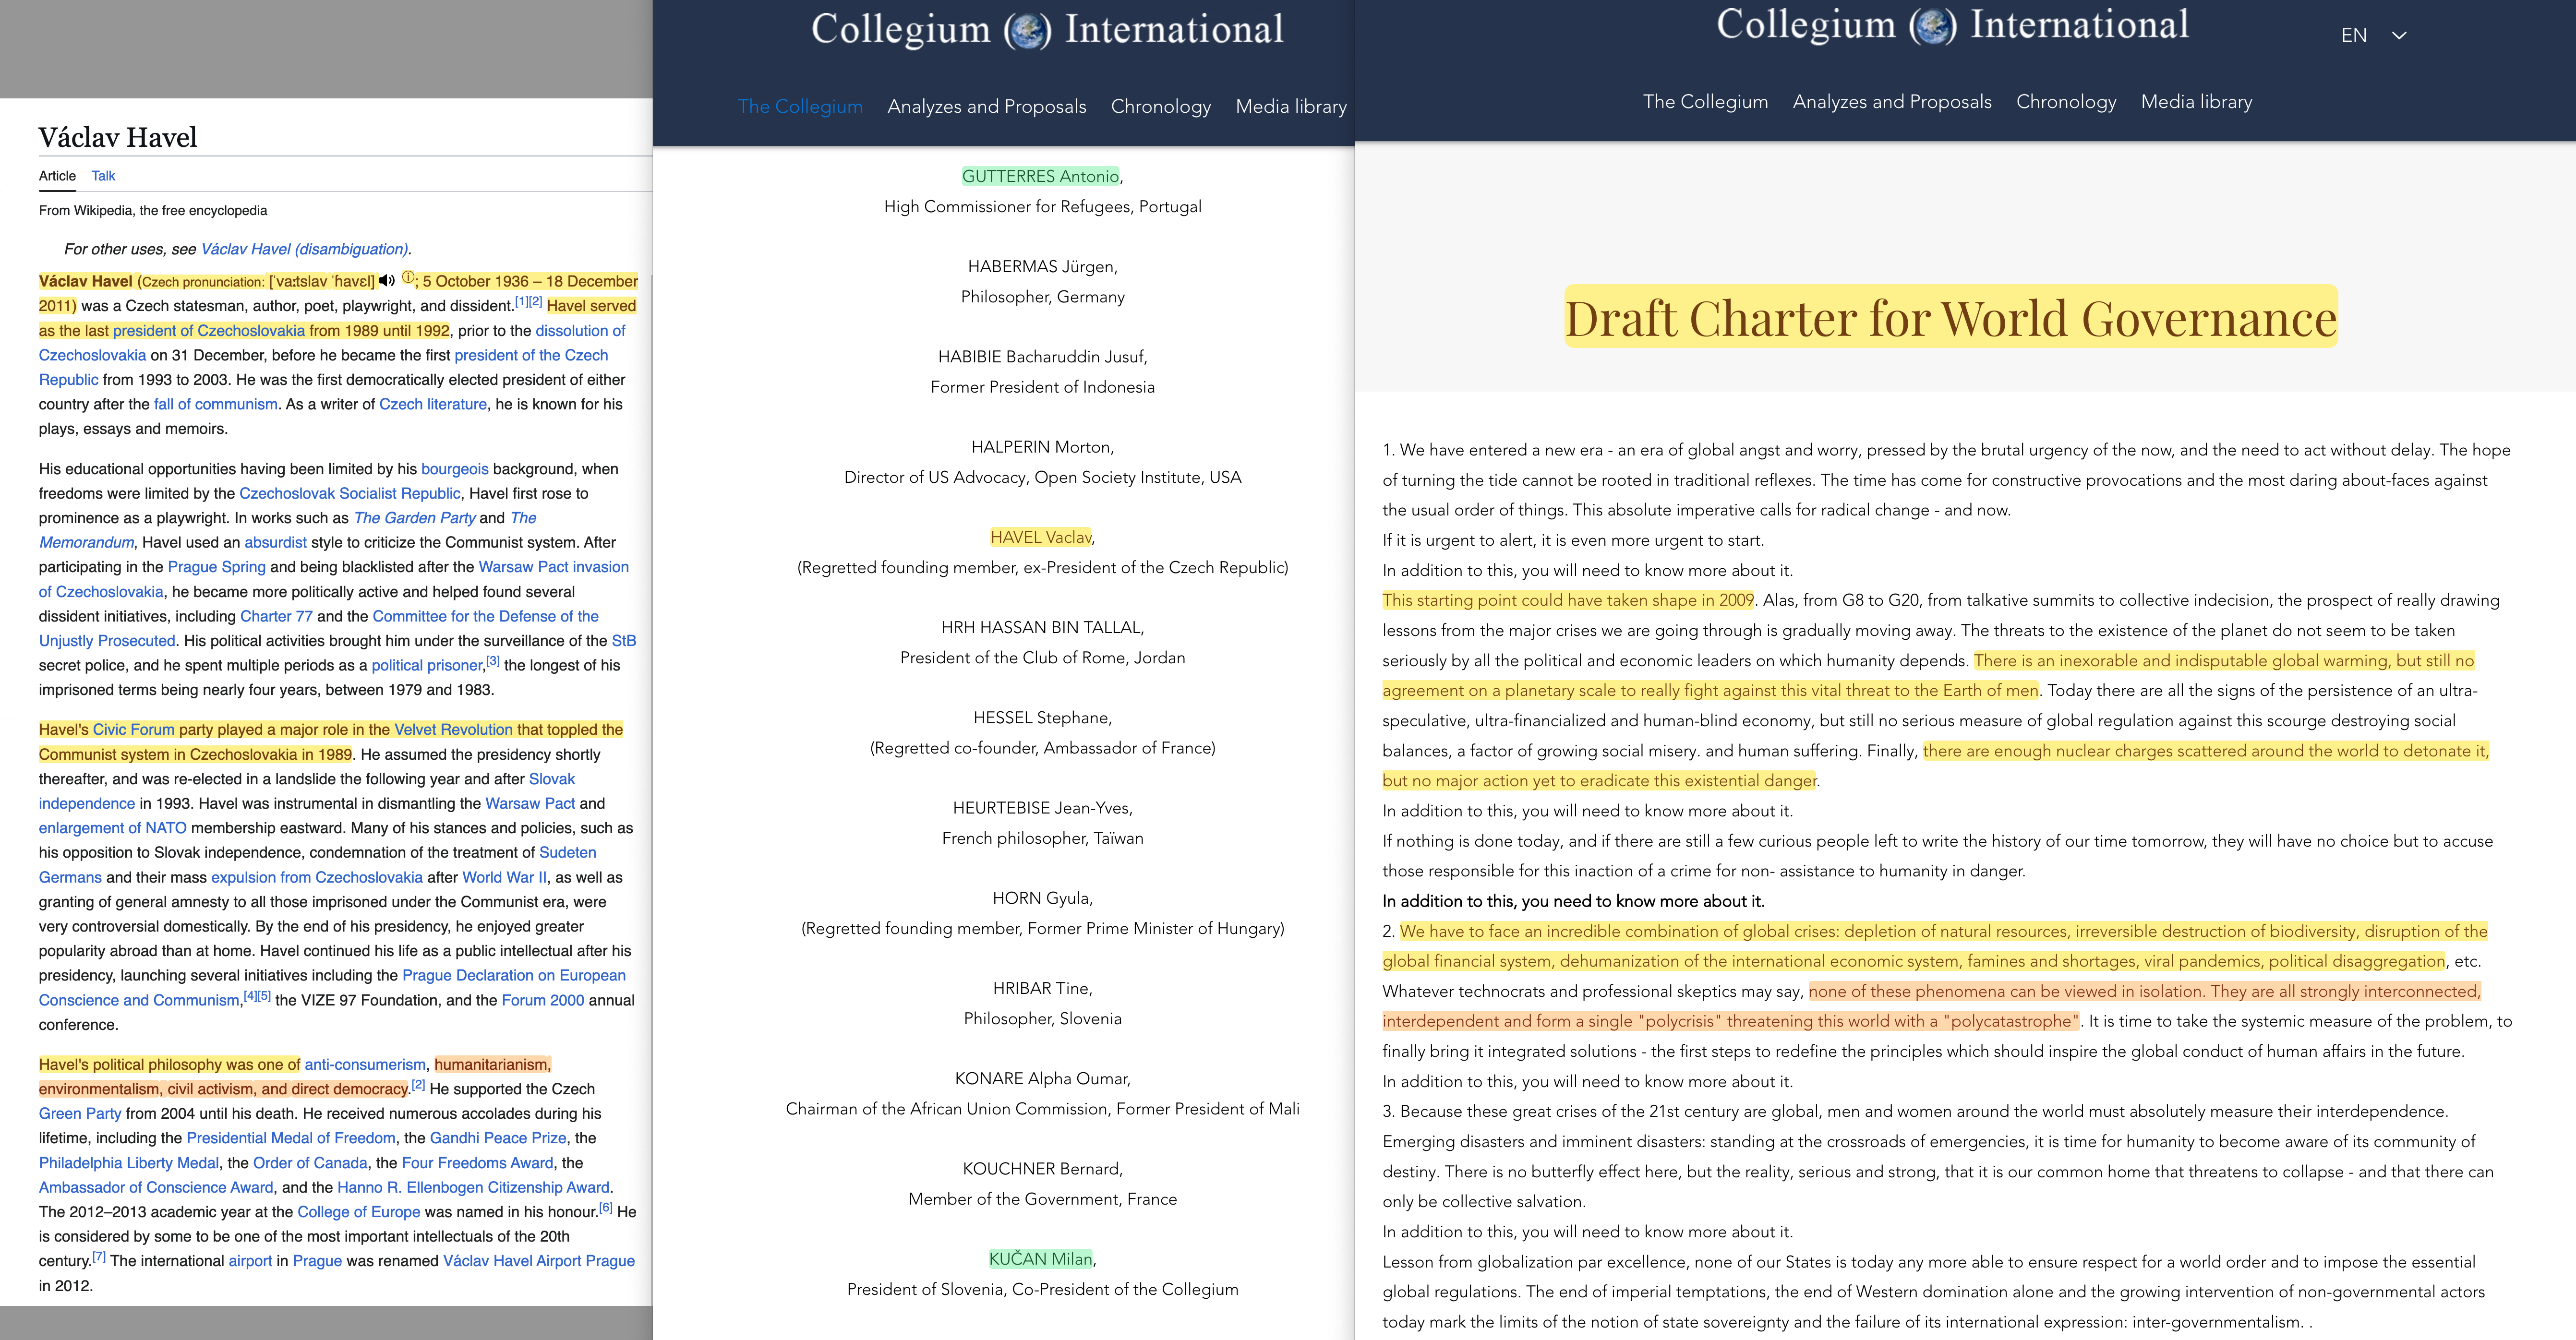This screenshot has height=1340, width=2576.
Task: Jump to citation [3] after political prisoner
Action: coord(492,661)
